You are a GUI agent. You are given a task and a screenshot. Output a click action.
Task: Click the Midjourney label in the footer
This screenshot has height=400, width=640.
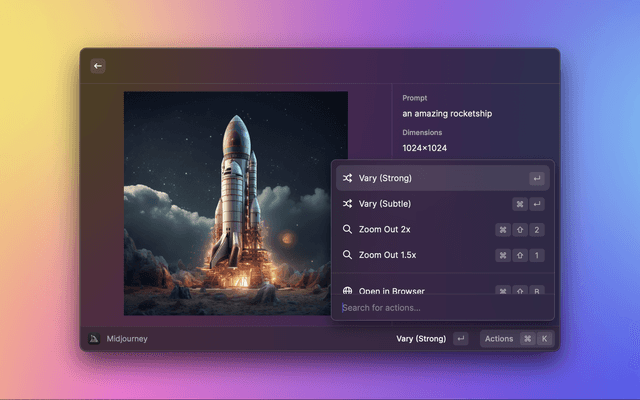[127, 339]
